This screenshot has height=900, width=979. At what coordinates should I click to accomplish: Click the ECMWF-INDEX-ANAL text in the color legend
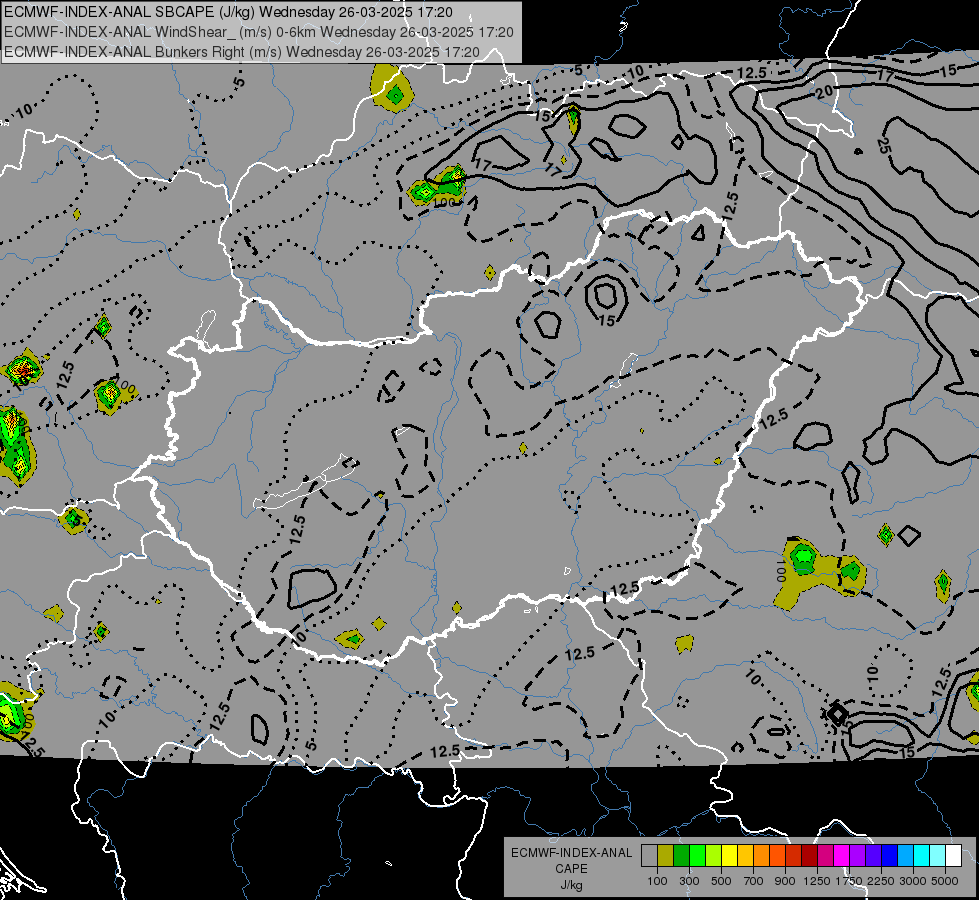point(571,853)
